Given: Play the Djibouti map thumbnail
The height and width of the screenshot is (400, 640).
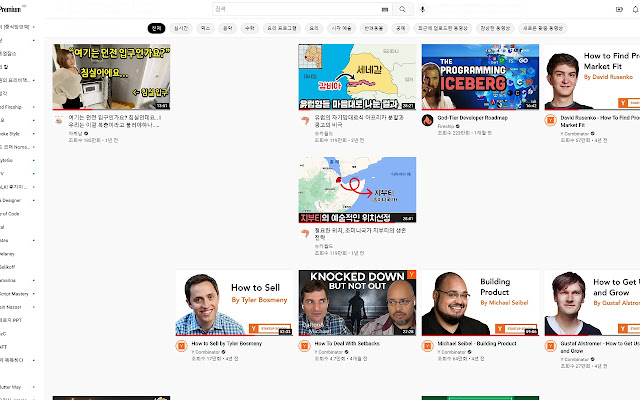Looking at the screenshot, I should click(357, 190).
